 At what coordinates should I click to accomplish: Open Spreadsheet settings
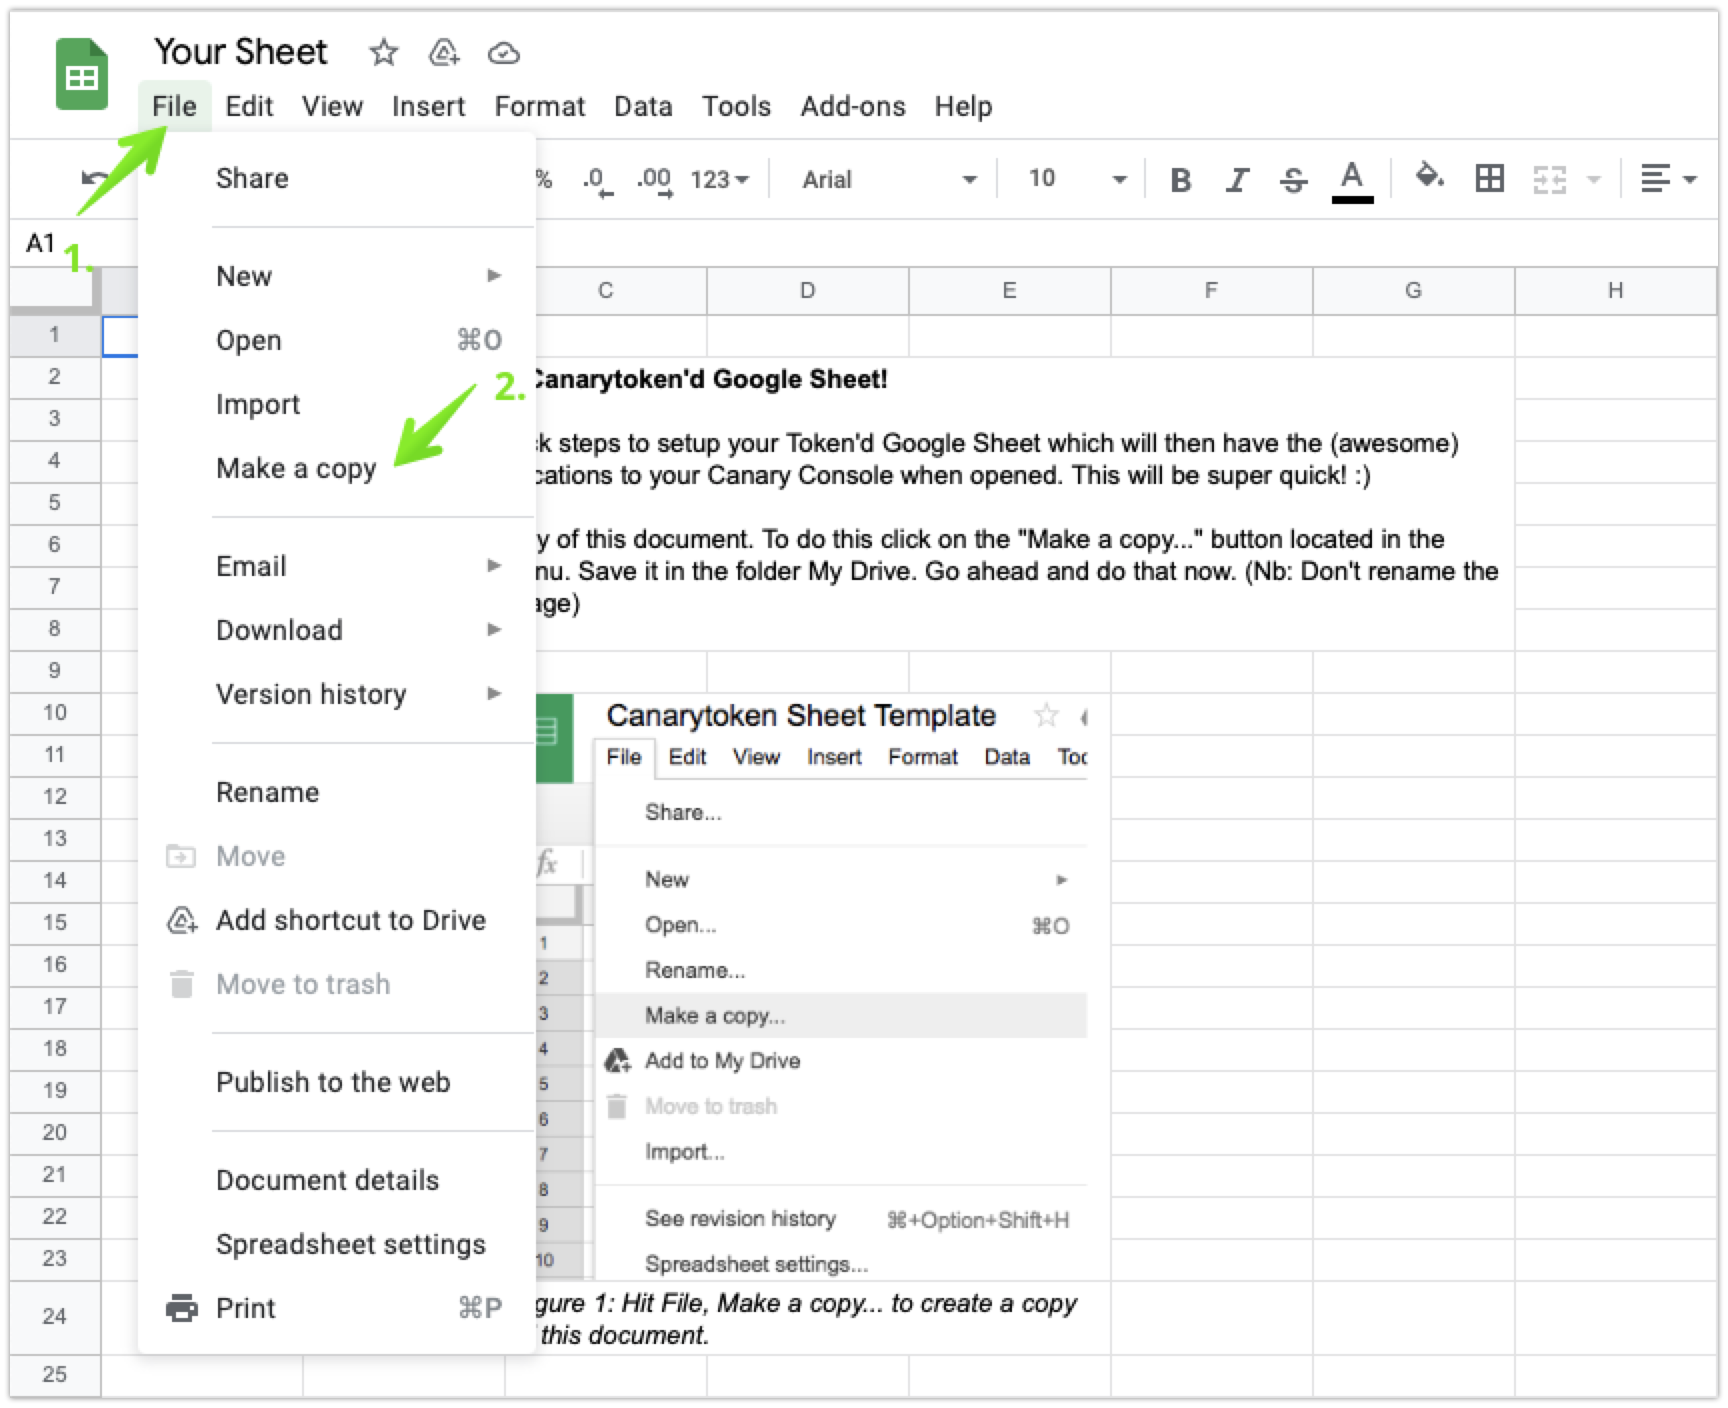(337, 1244)
